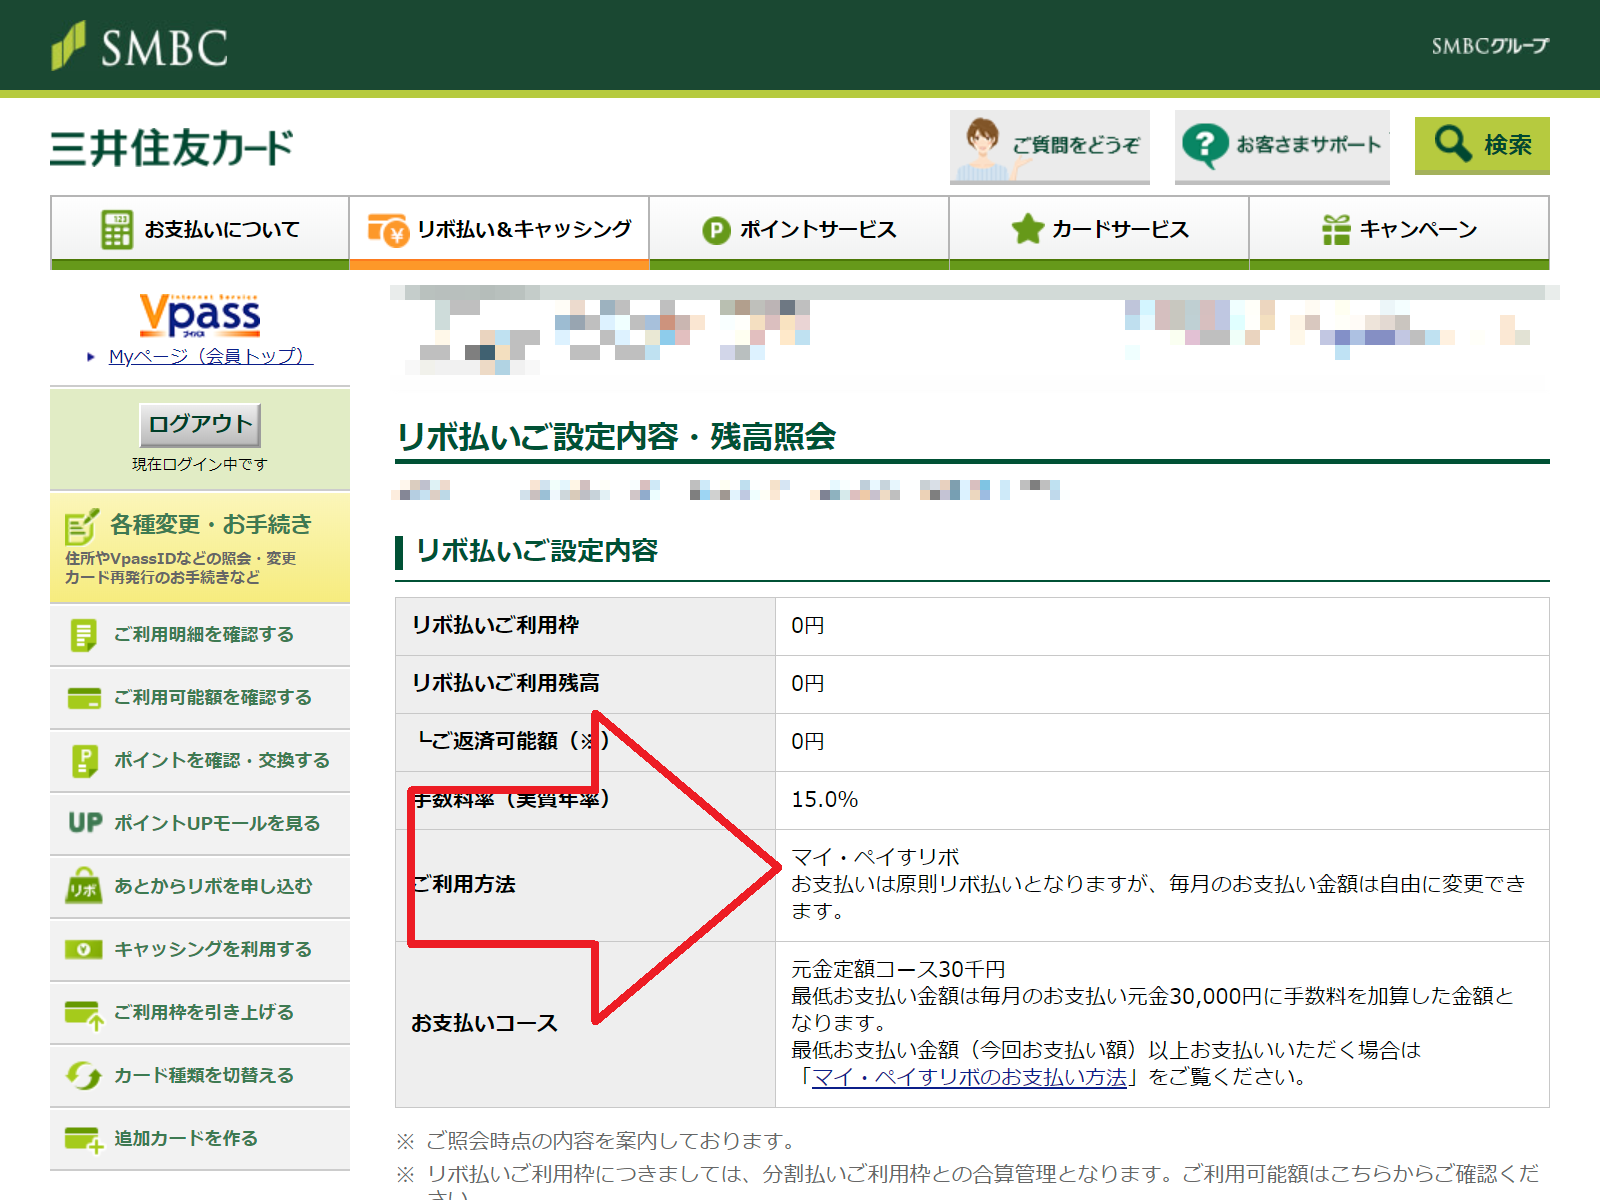Open キャッシングを利用する menu
Image resolution: width=1600 pixels, height=1200 pixels.
(200, 949)
